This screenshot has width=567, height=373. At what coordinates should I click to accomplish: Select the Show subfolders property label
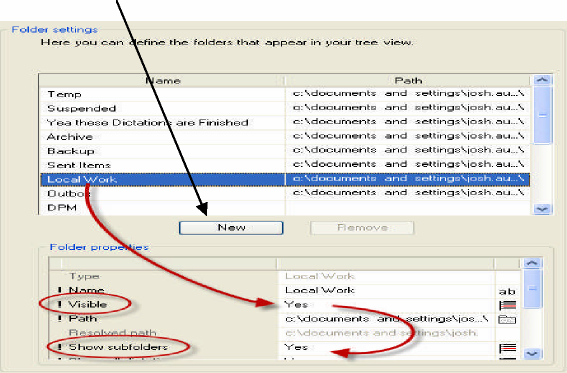pyautogui.click(x=118, y=347)
